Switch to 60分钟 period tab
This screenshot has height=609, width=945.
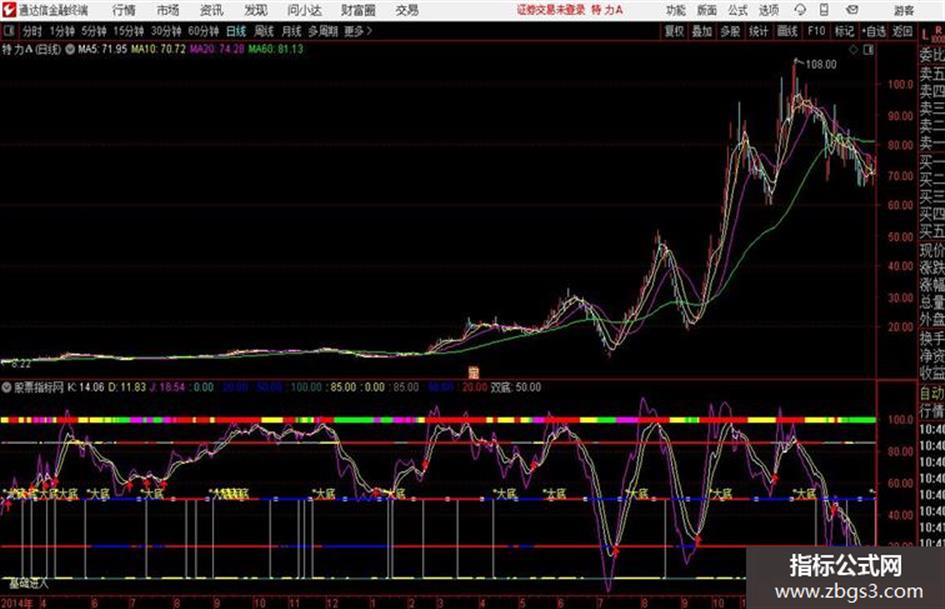click(204, 31)
